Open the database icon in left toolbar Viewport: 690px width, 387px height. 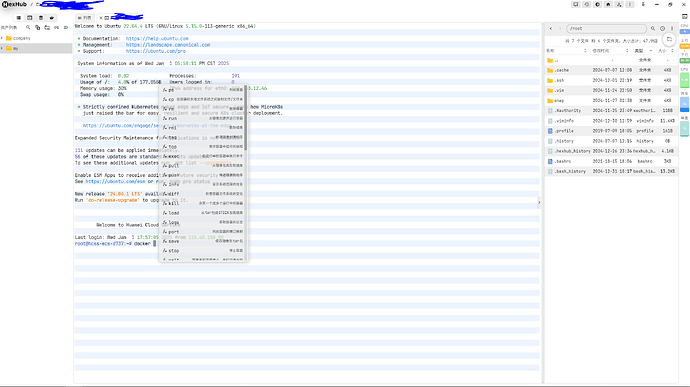[x=41, y=18]
